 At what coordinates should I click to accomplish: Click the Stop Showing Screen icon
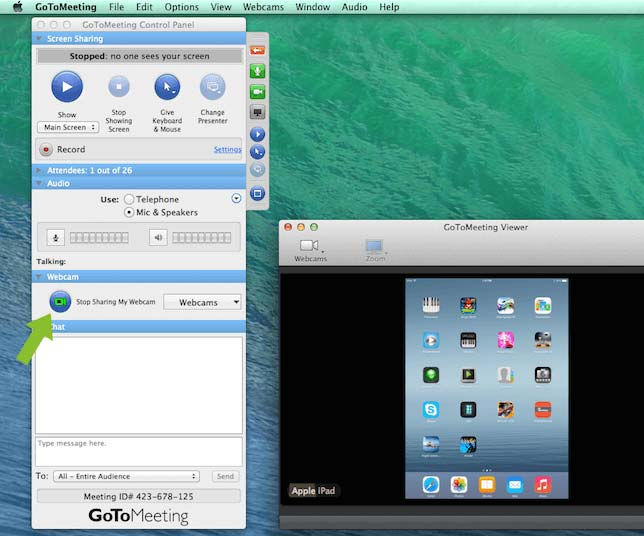[x=119, y=87]
